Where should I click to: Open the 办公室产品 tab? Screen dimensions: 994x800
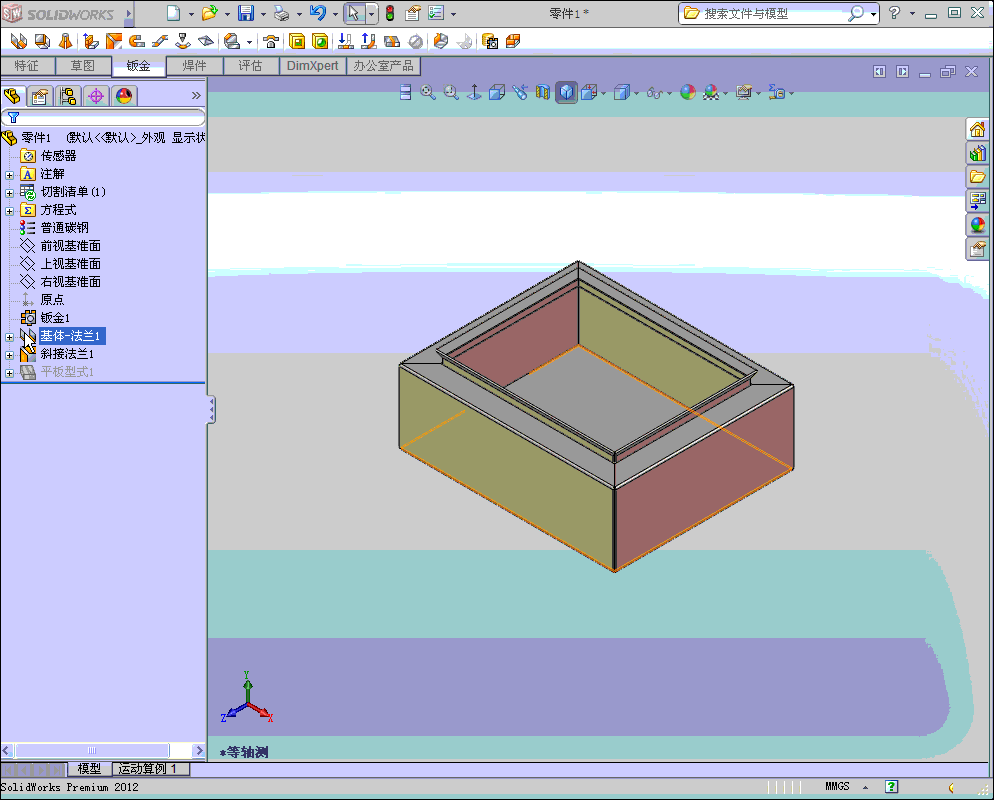[383, 66]
